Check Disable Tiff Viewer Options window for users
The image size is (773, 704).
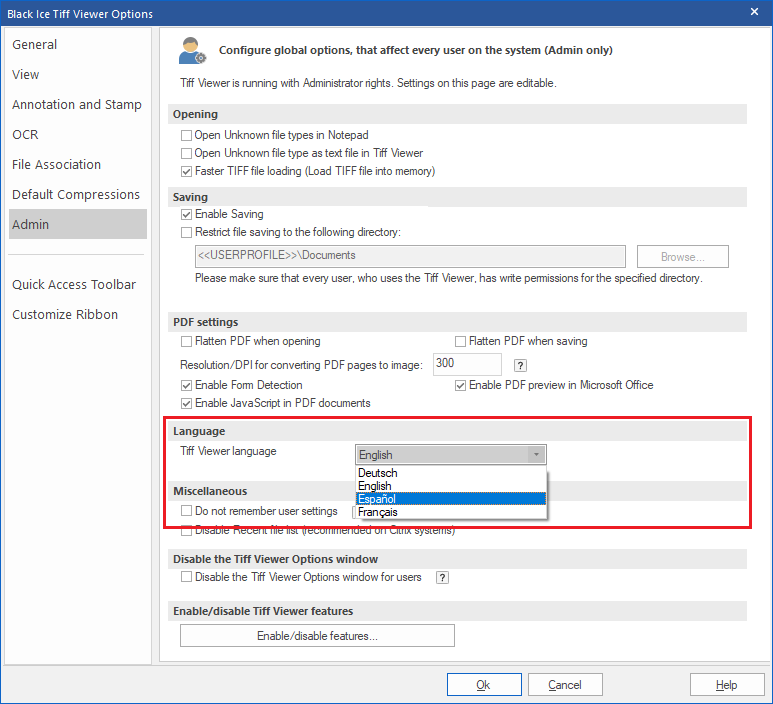[x=186, y=577]
